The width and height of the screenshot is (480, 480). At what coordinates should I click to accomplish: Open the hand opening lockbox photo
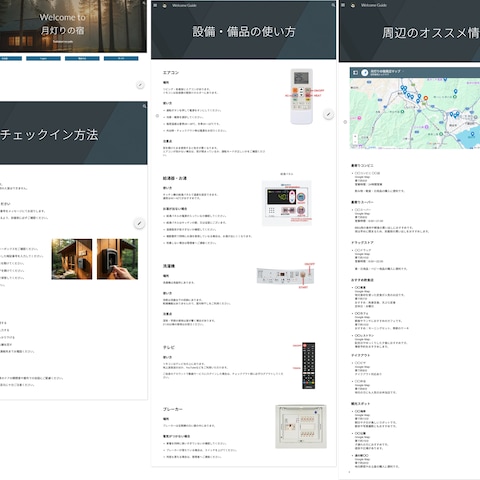117,259
